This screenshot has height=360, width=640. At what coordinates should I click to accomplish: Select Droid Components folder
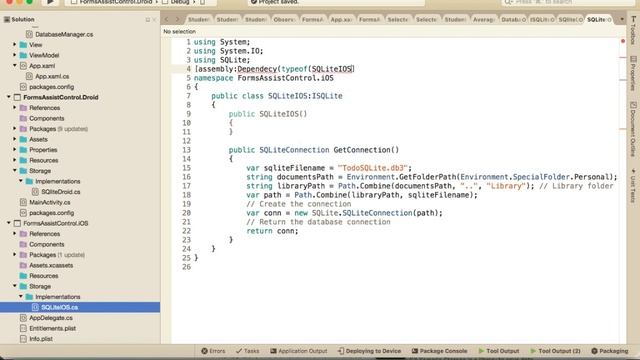(x=47, y=118)
